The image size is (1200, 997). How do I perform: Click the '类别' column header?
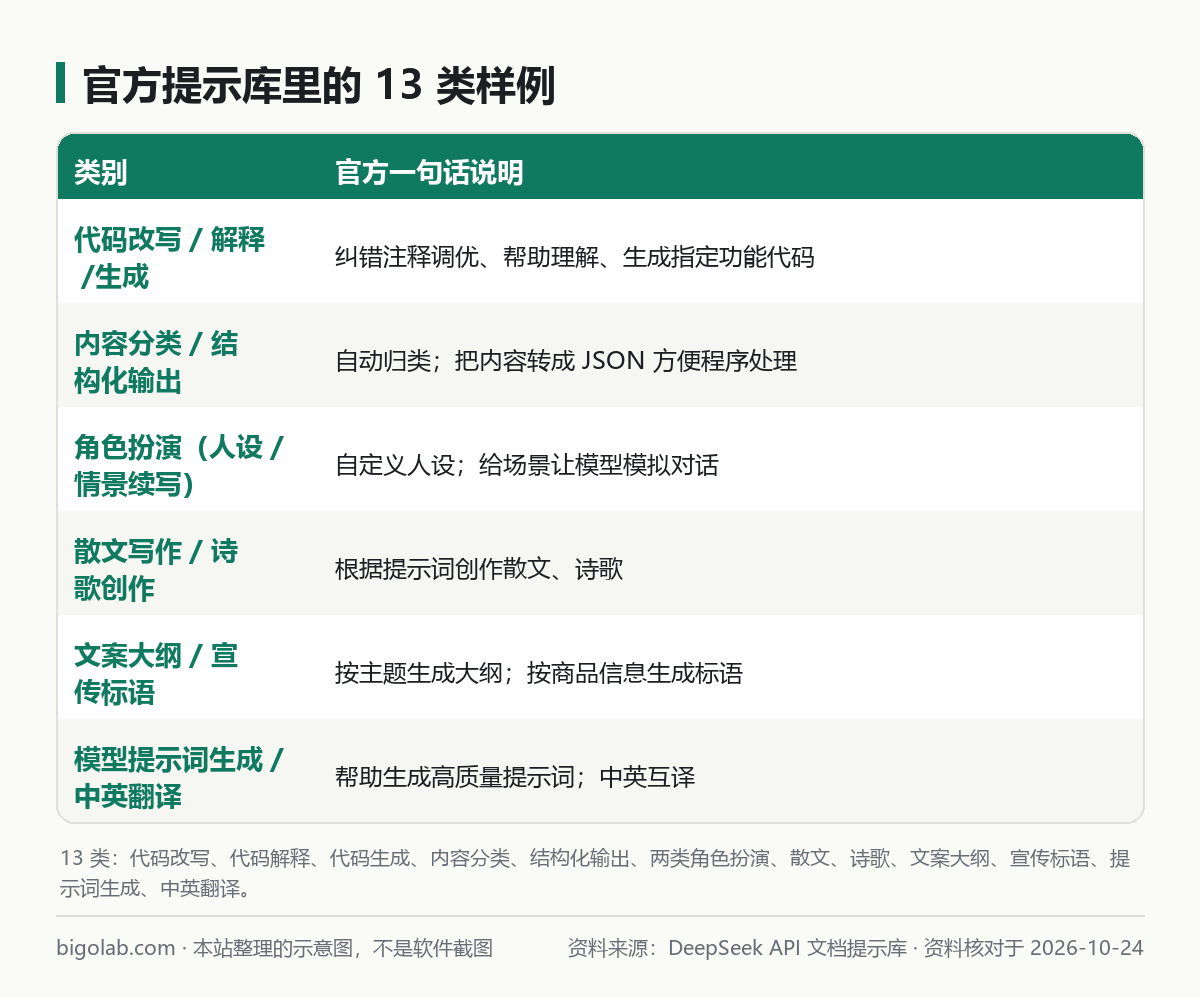click(101, 173)
